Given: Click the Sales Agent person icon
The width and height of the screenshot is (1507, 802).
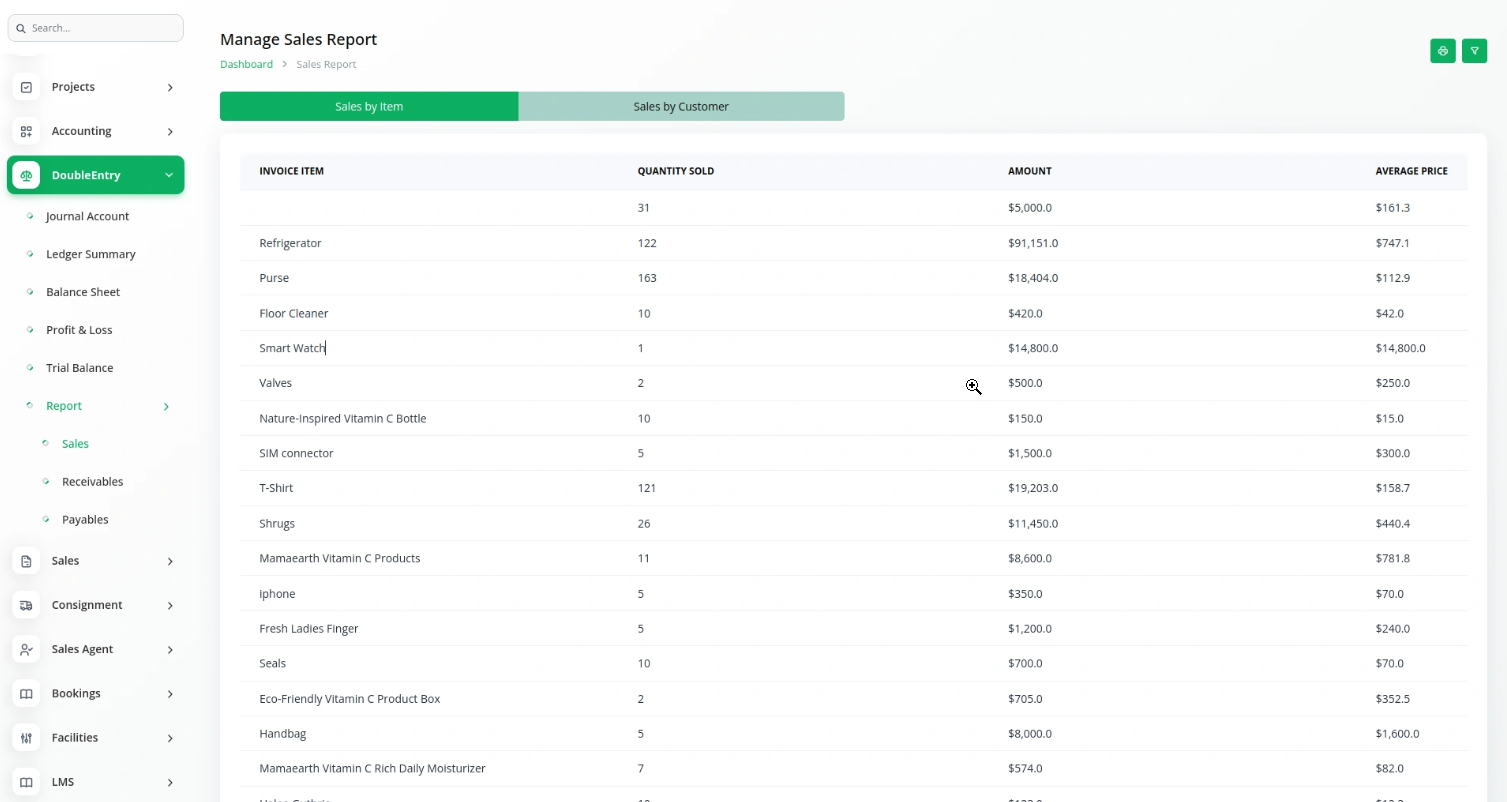Looking at the screenshot, I should (x=27, y=649).
